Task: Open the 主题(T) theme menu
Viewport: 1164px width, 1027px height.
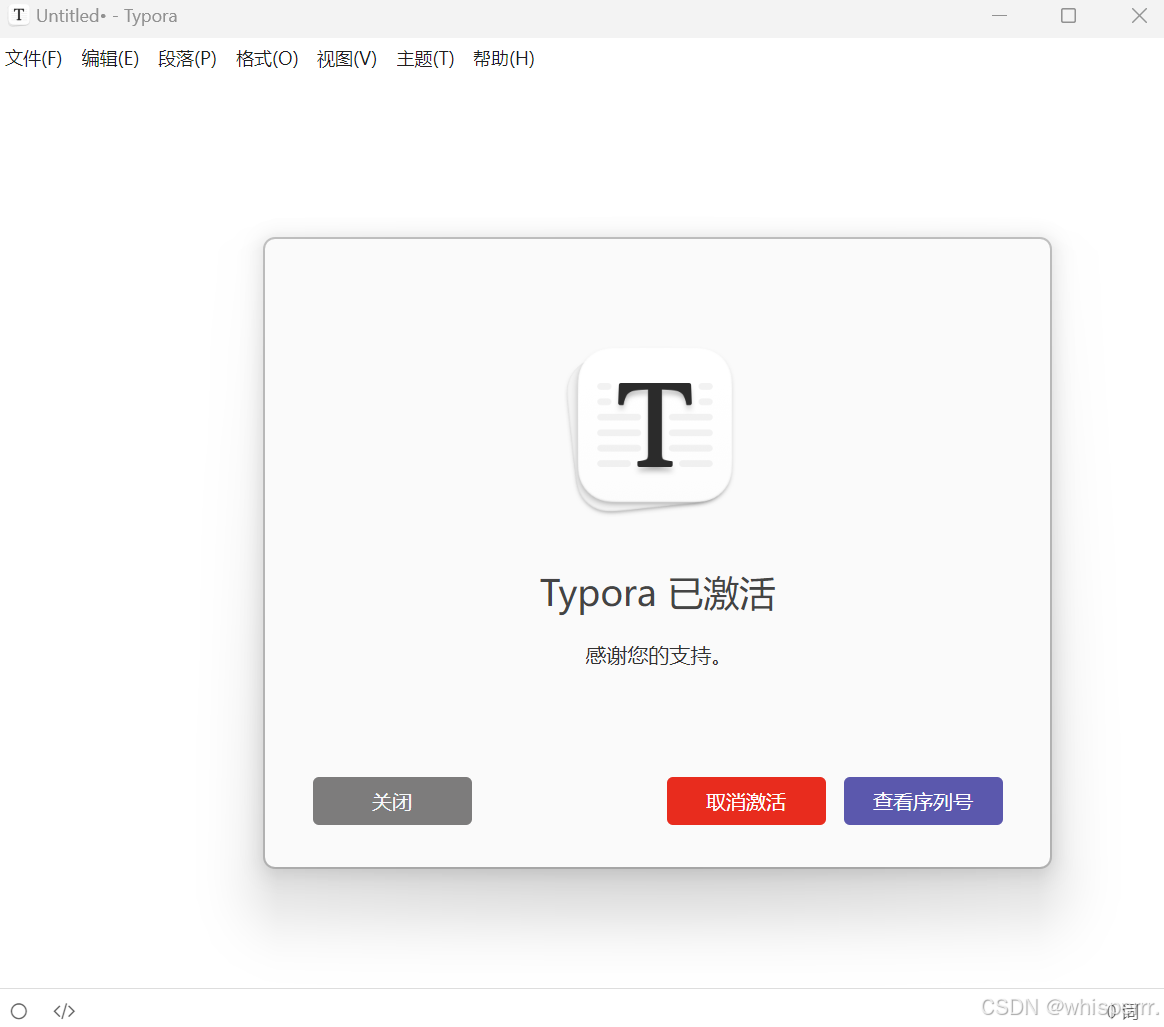Action: (x=425, y=59)
